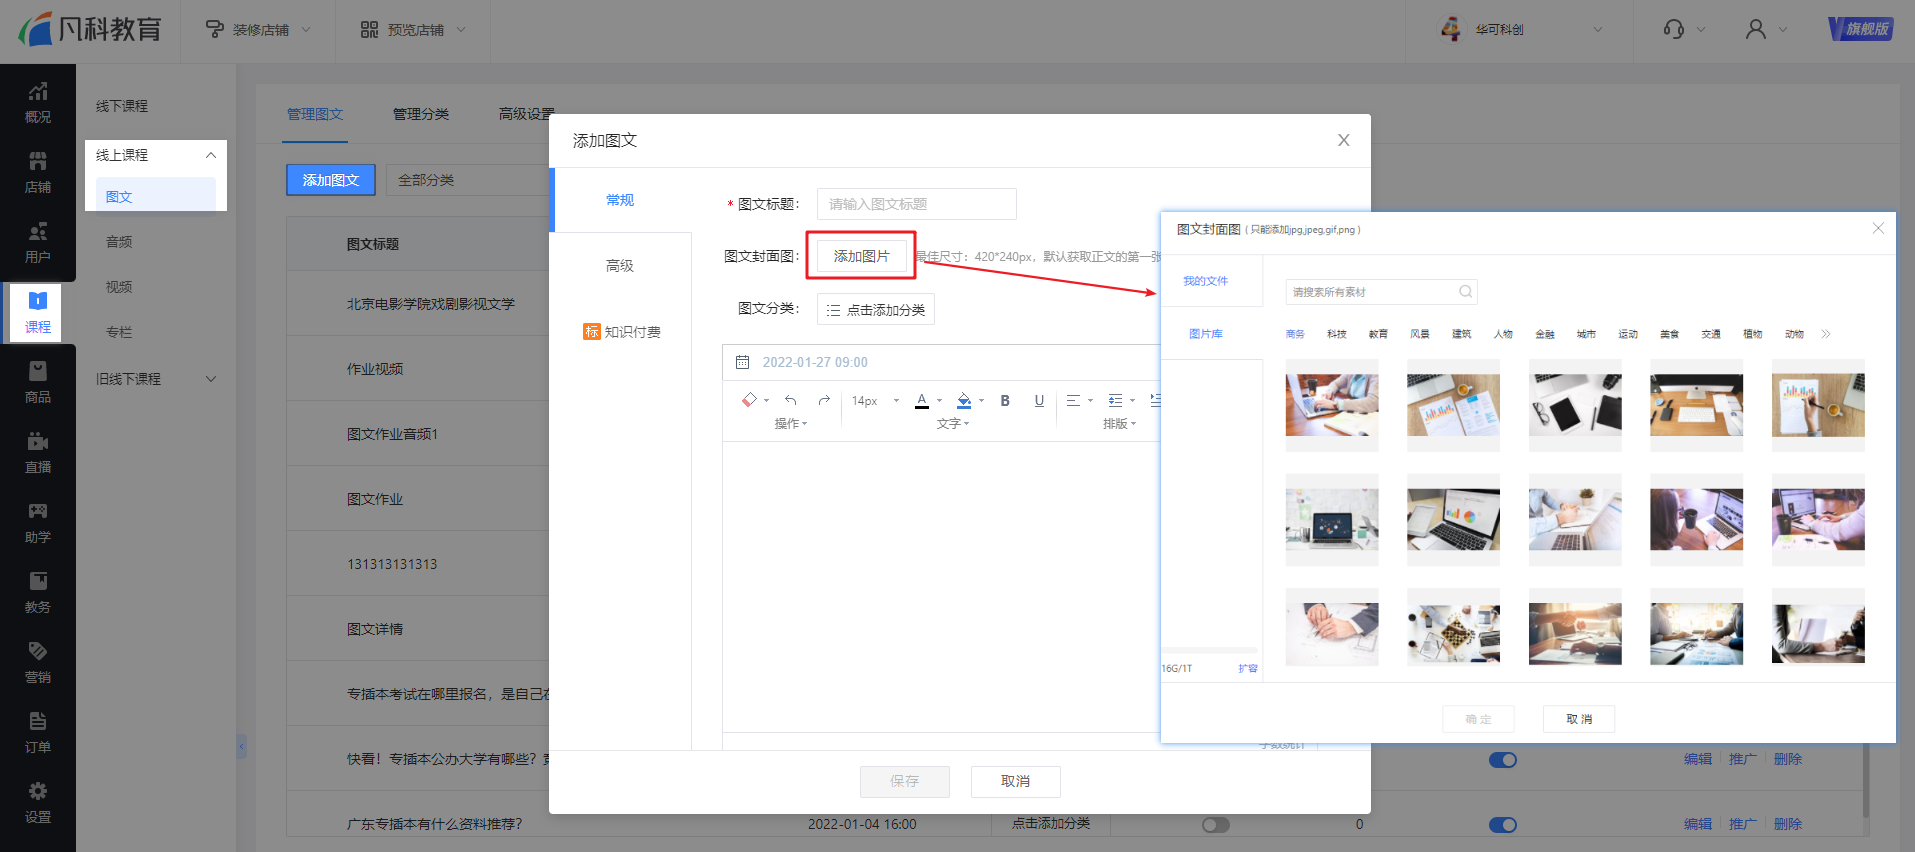The height and width of the screenshot is (852, 1915).
Task: Switch to 我的文件 in image picker
Action: (x=1206, y=281)
